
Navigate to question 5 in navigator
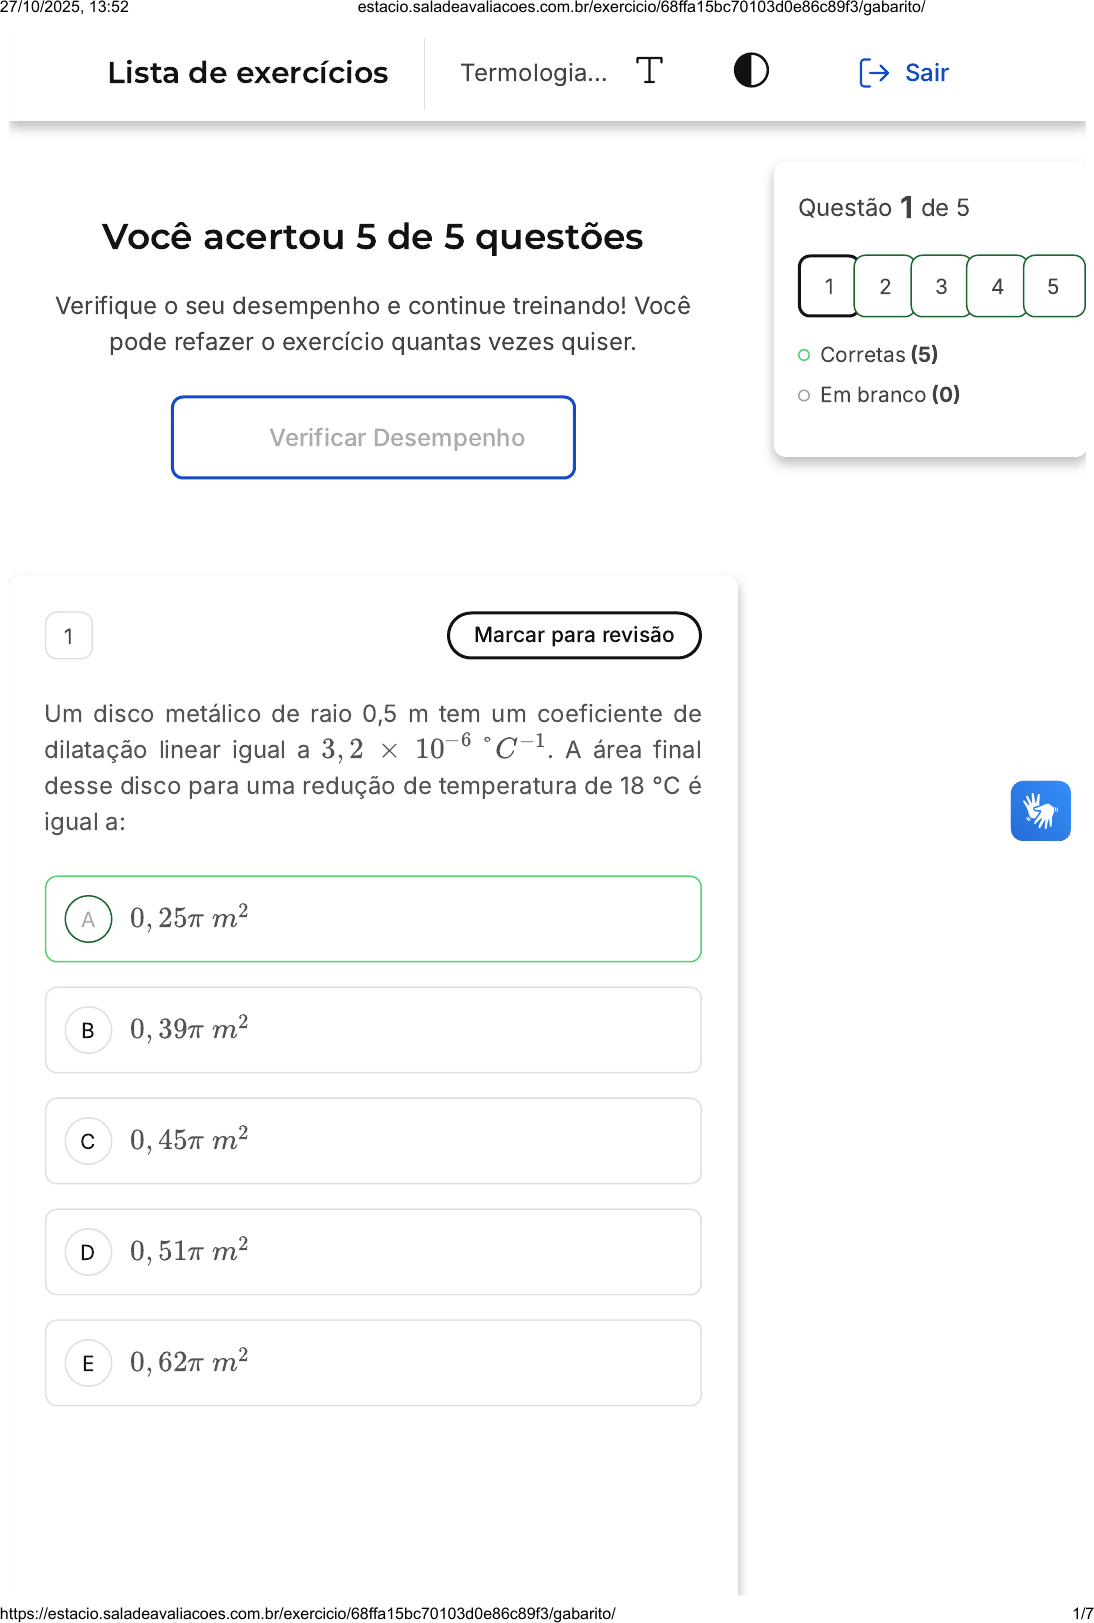click(1053, 287)
